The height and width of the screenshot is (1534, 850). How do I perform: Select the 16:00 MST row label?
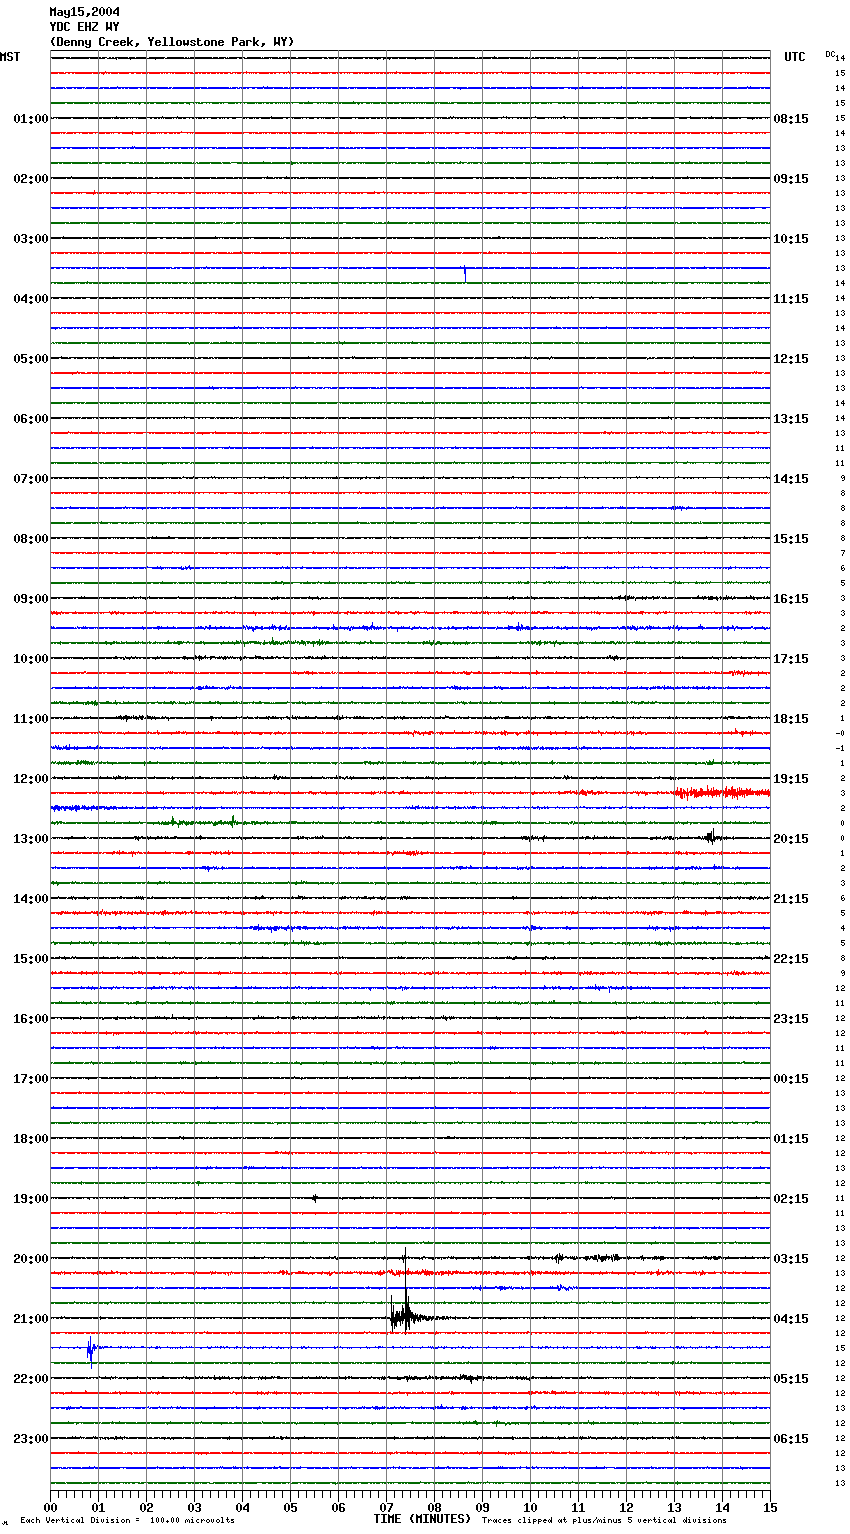[30, 1019]
